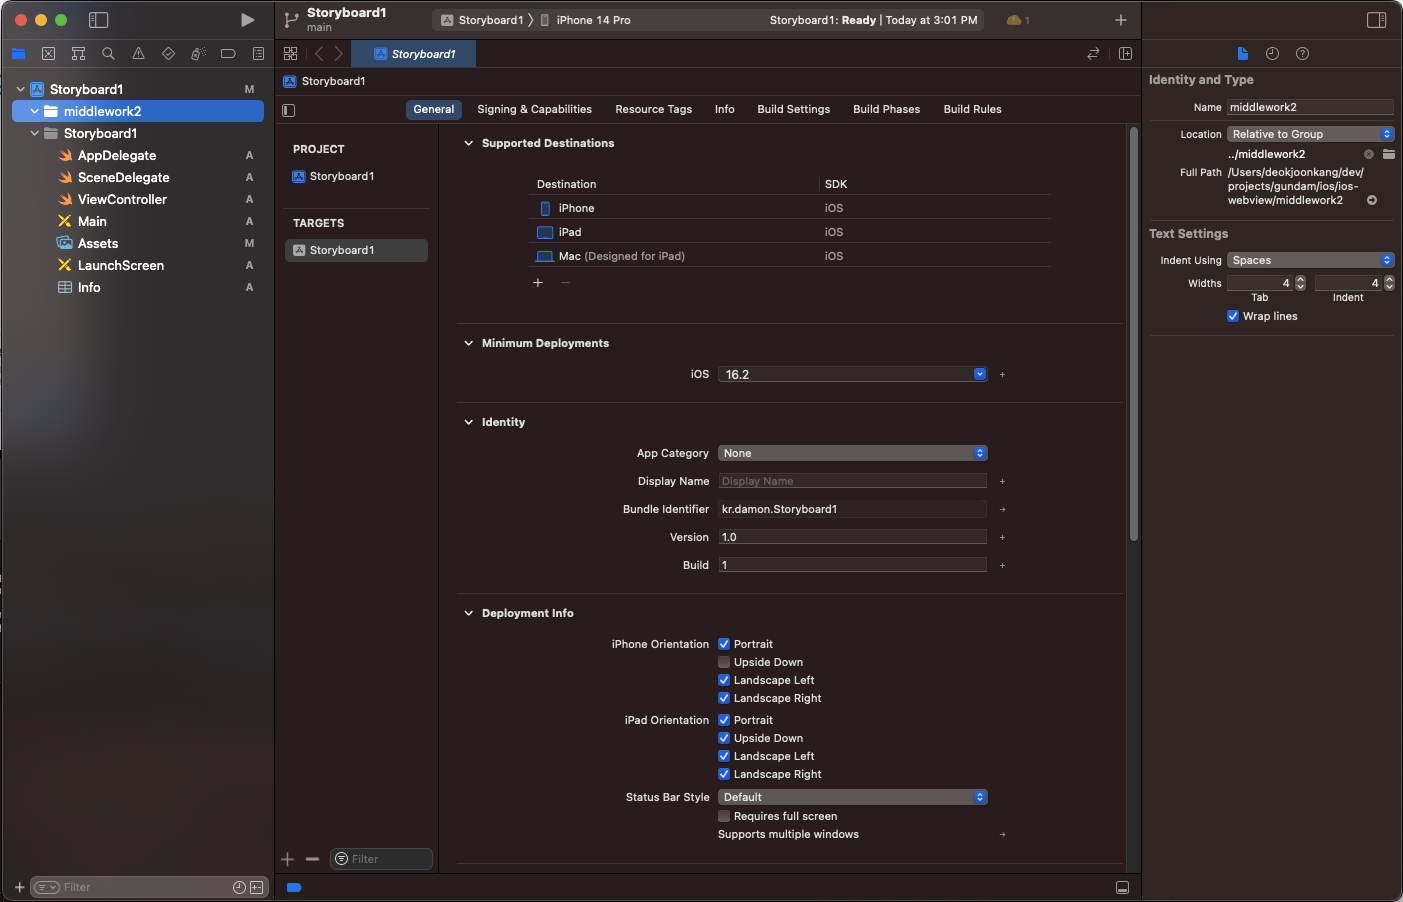Open the editor options swap-arrows icon
The height and width of the screenshot is (902, 1403).
(1093, 54)
